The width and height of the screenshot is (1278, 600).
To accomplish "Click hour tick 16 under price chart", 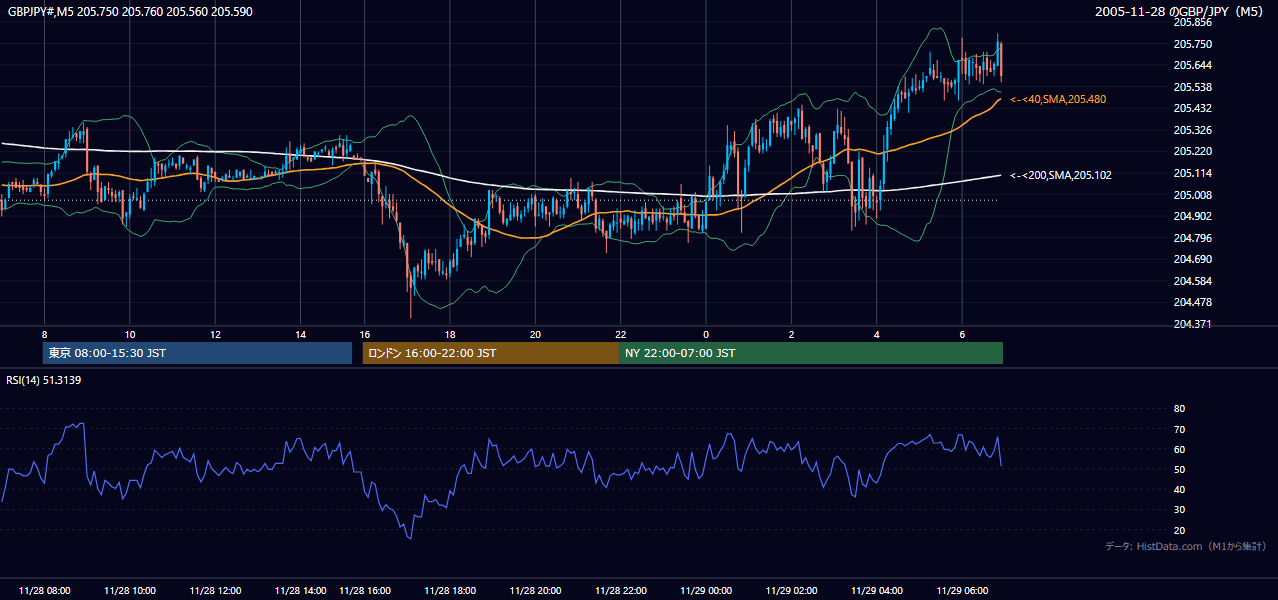I will coord(365,334).
